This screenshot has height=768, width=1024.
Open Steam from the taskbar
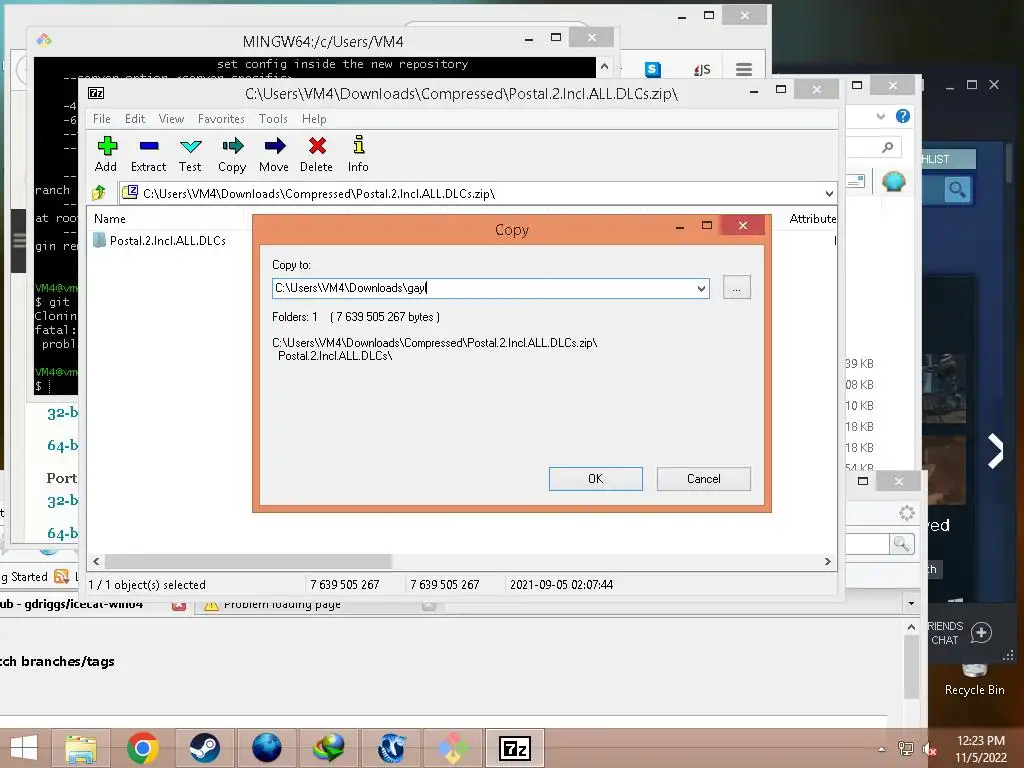(x=204, y=748)
